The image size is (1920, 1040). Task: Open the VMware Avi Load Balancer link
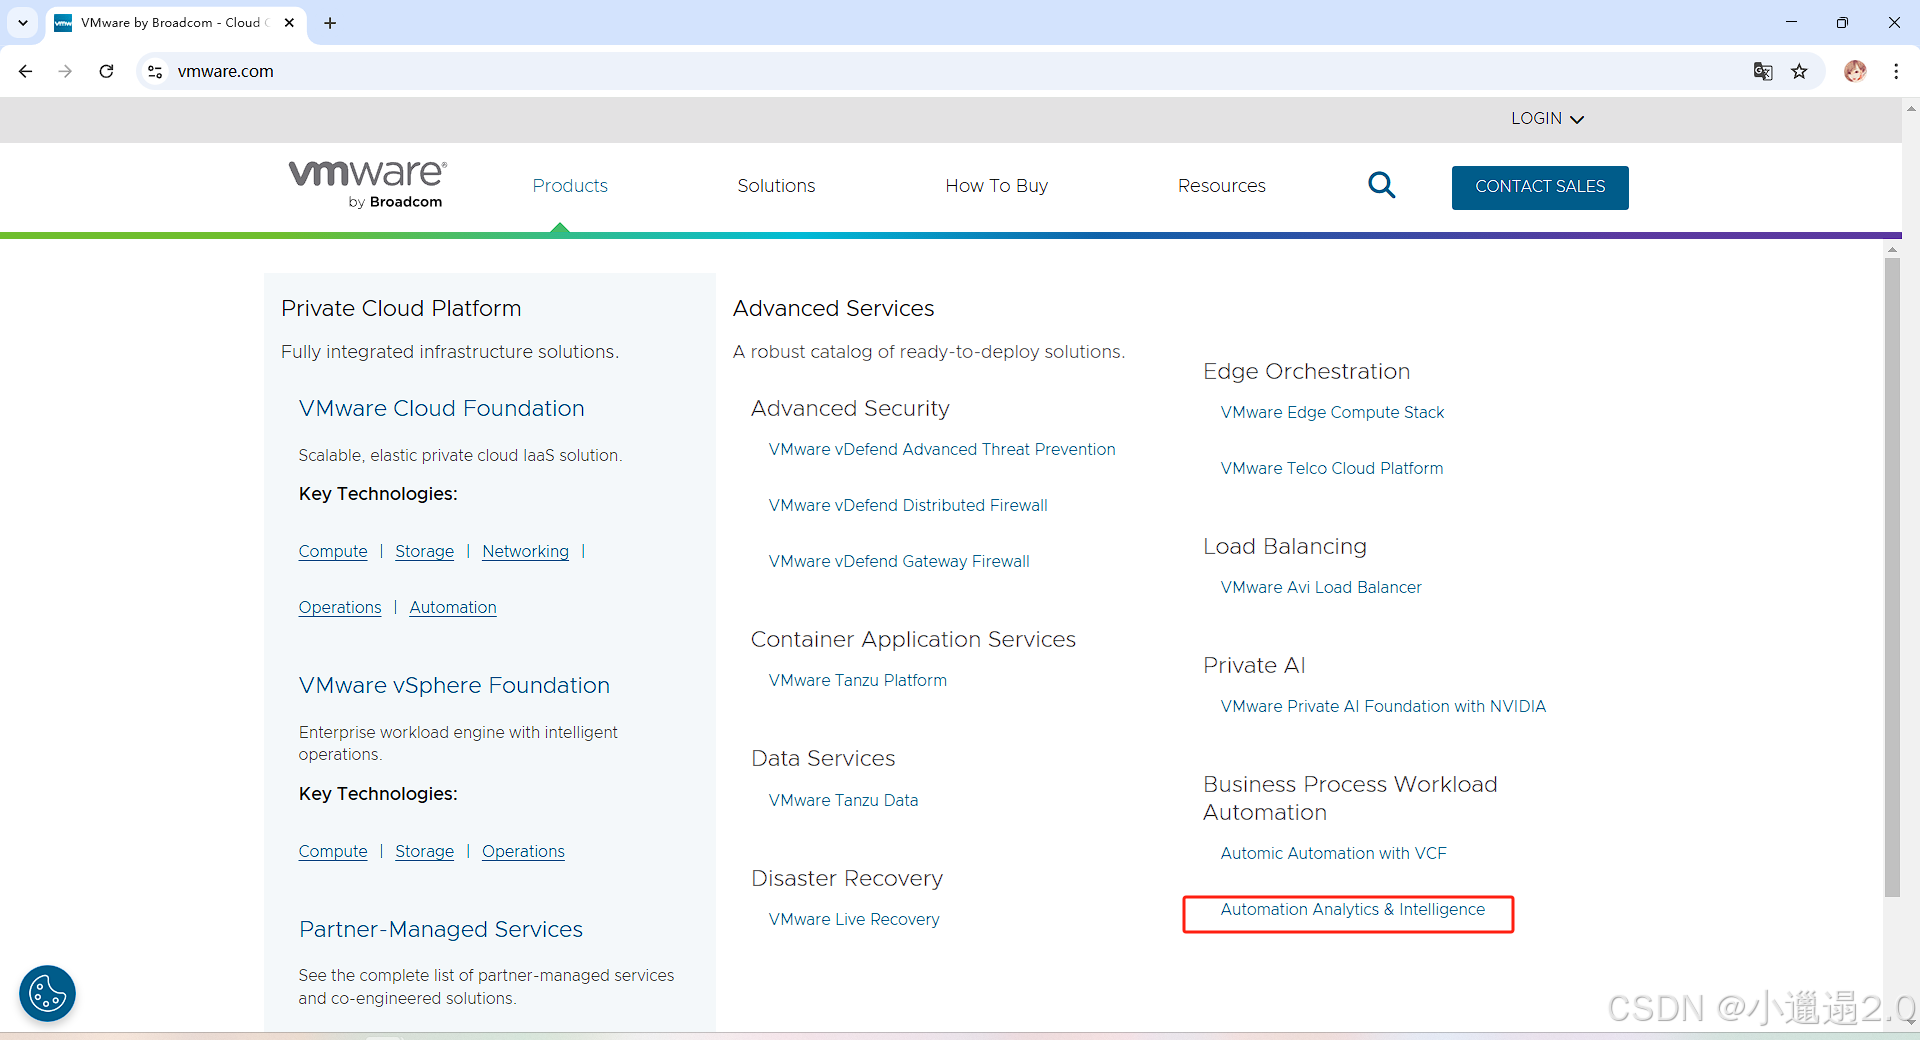pos(1321,587)
